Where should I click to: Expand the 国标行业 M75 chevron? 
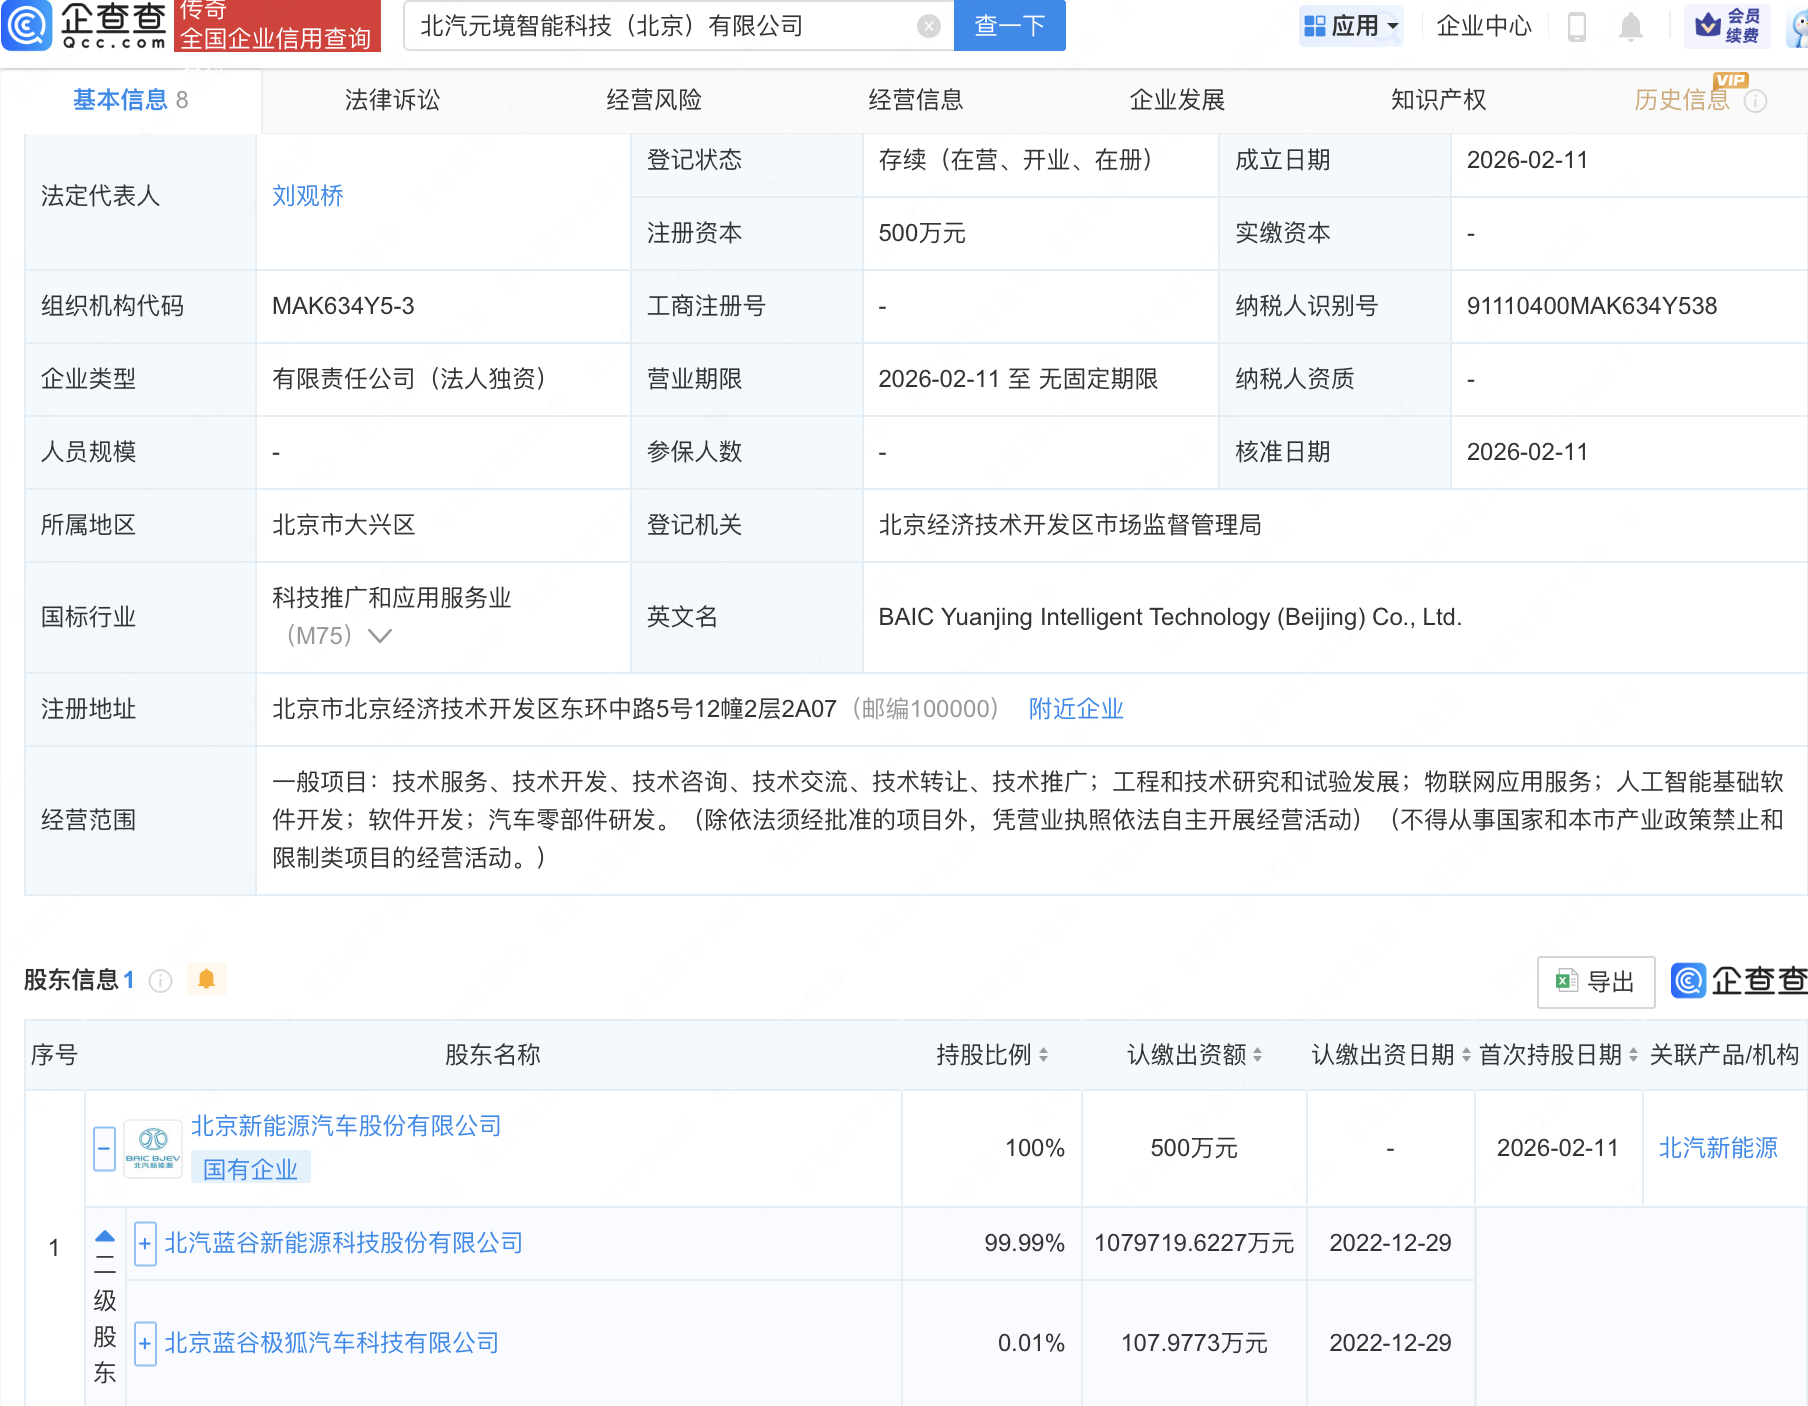coord(380,635)
